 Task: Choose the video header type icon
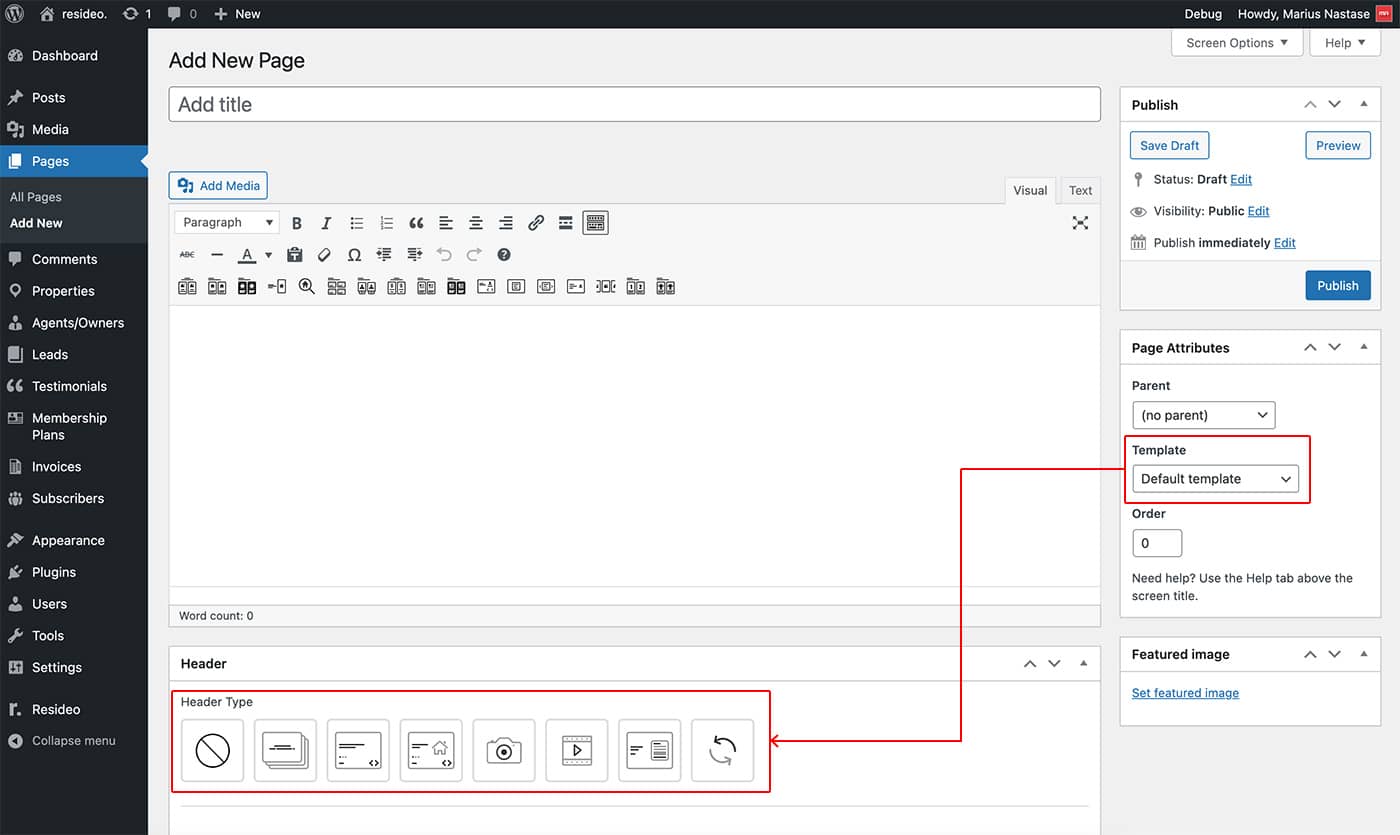click(x=577, y=750)
